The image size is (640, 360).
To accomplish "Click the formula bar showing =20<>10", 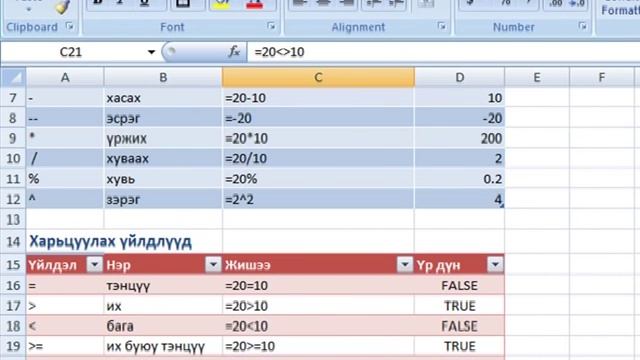I will point(443,52).
